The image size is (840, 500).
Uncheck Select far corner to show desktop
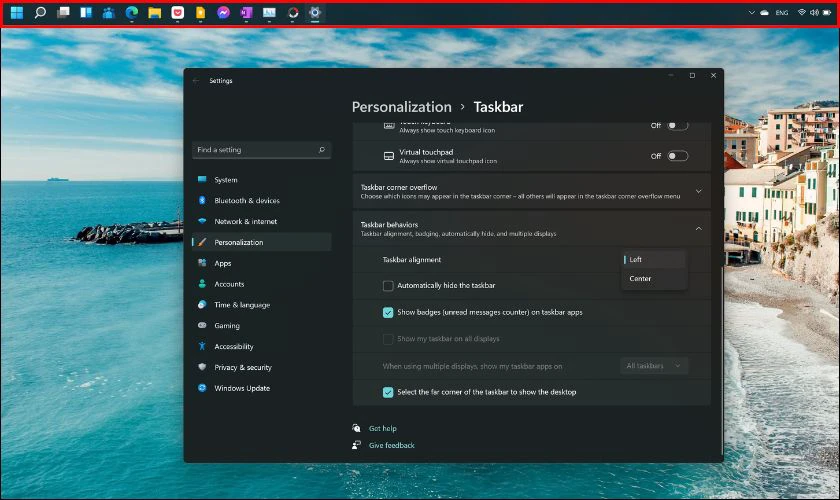pyautogui.click(x=388, y=392)
